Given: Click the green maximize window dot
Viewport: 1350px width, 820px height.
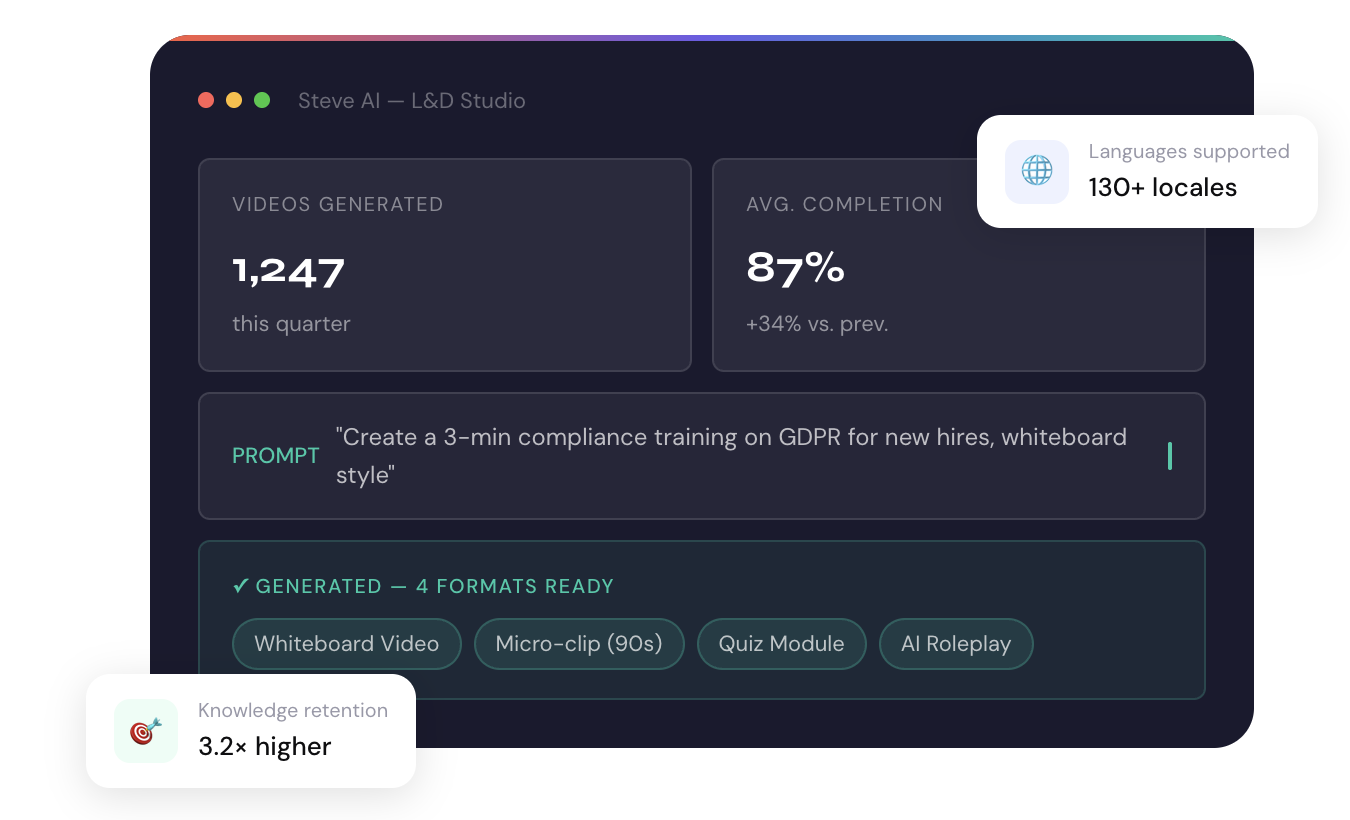Looking at the screenshot, I should (x=262, y=100).
